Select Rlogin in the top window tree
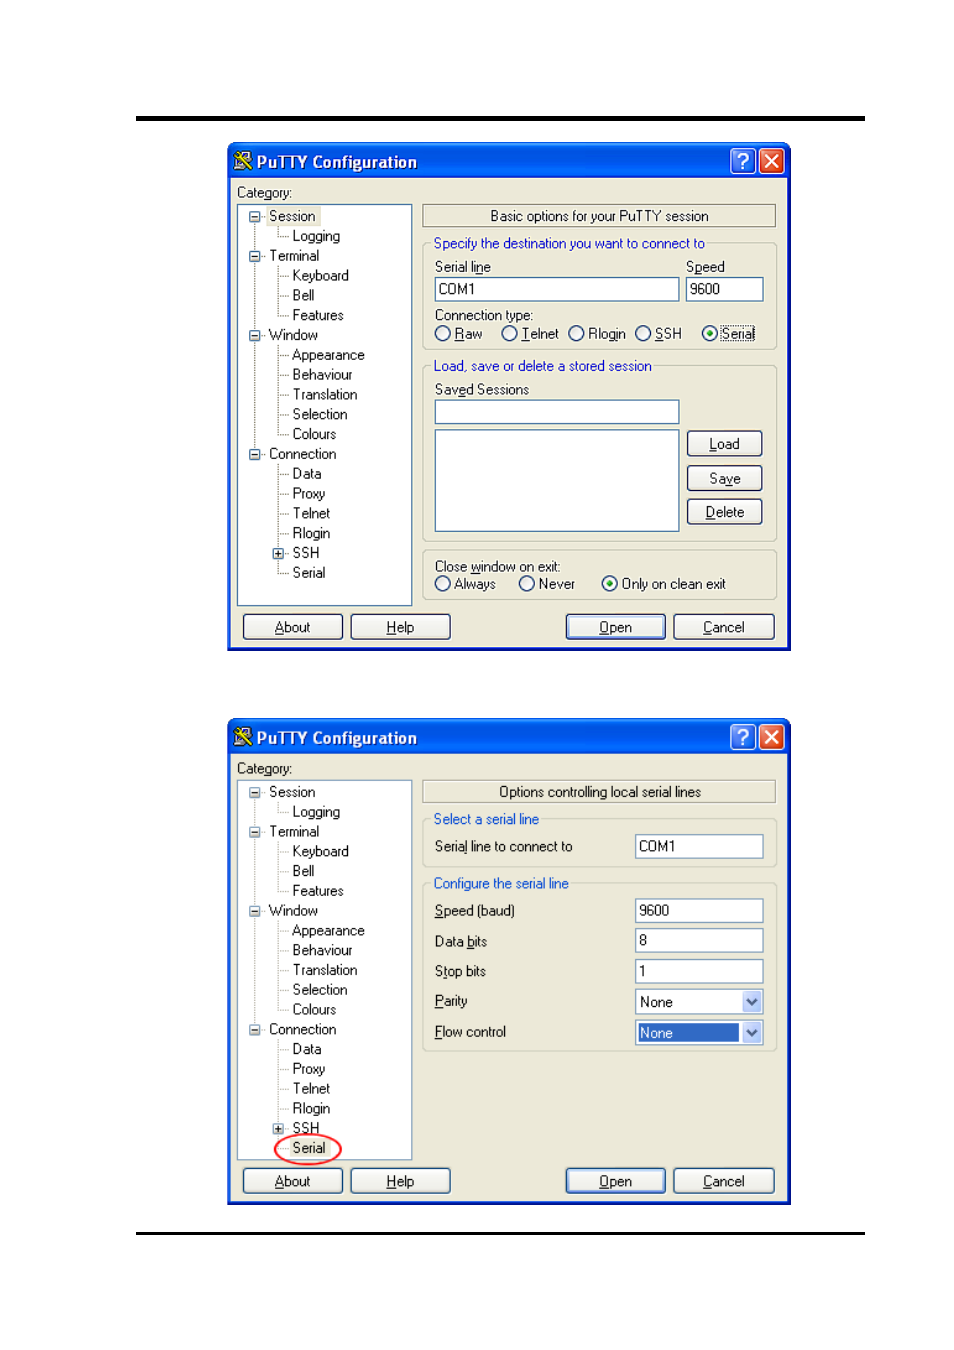Viewport: 954px width, 1350px height. [311, 533]
